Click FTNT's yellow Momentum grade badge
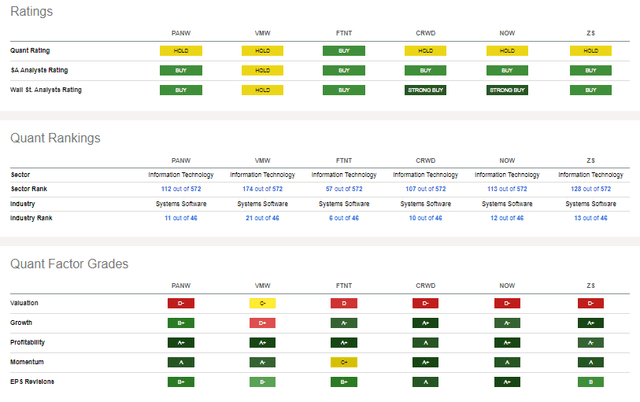The height and width of the screenshot is (402, 640). tap(344, 362)
